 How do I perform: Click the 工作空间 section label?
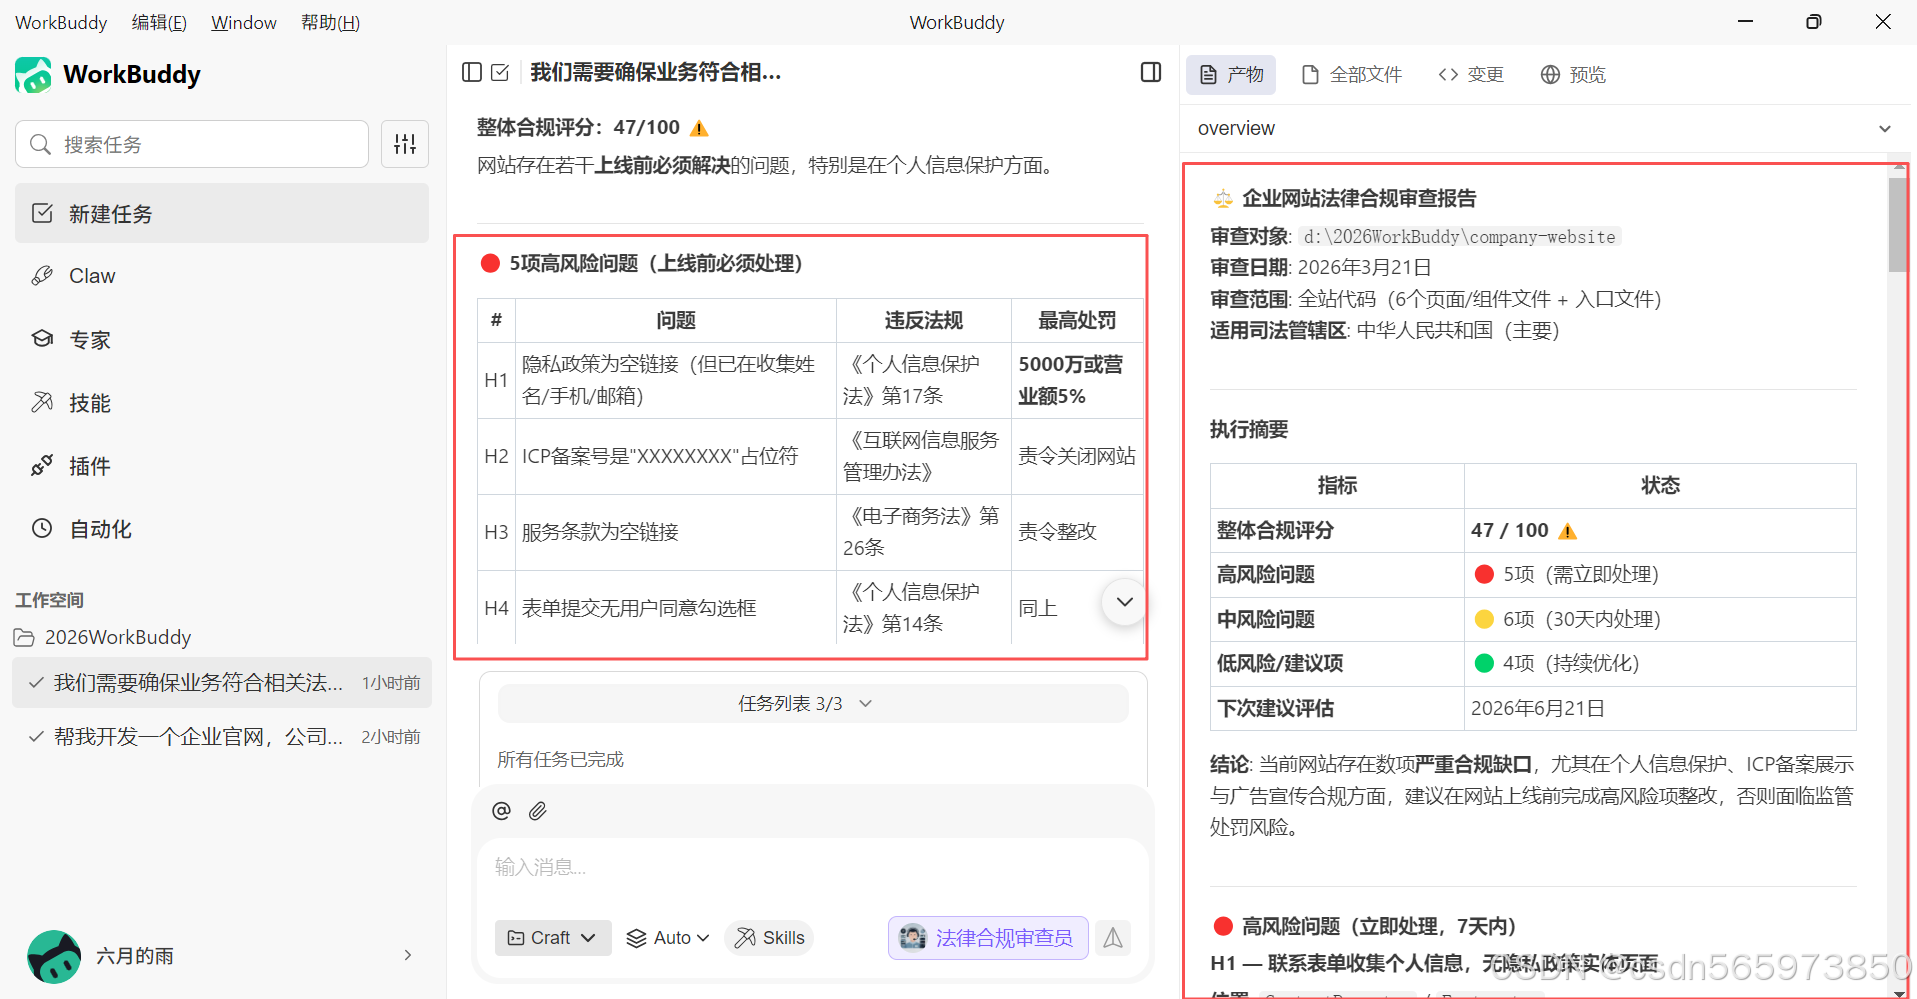point(49,600)
